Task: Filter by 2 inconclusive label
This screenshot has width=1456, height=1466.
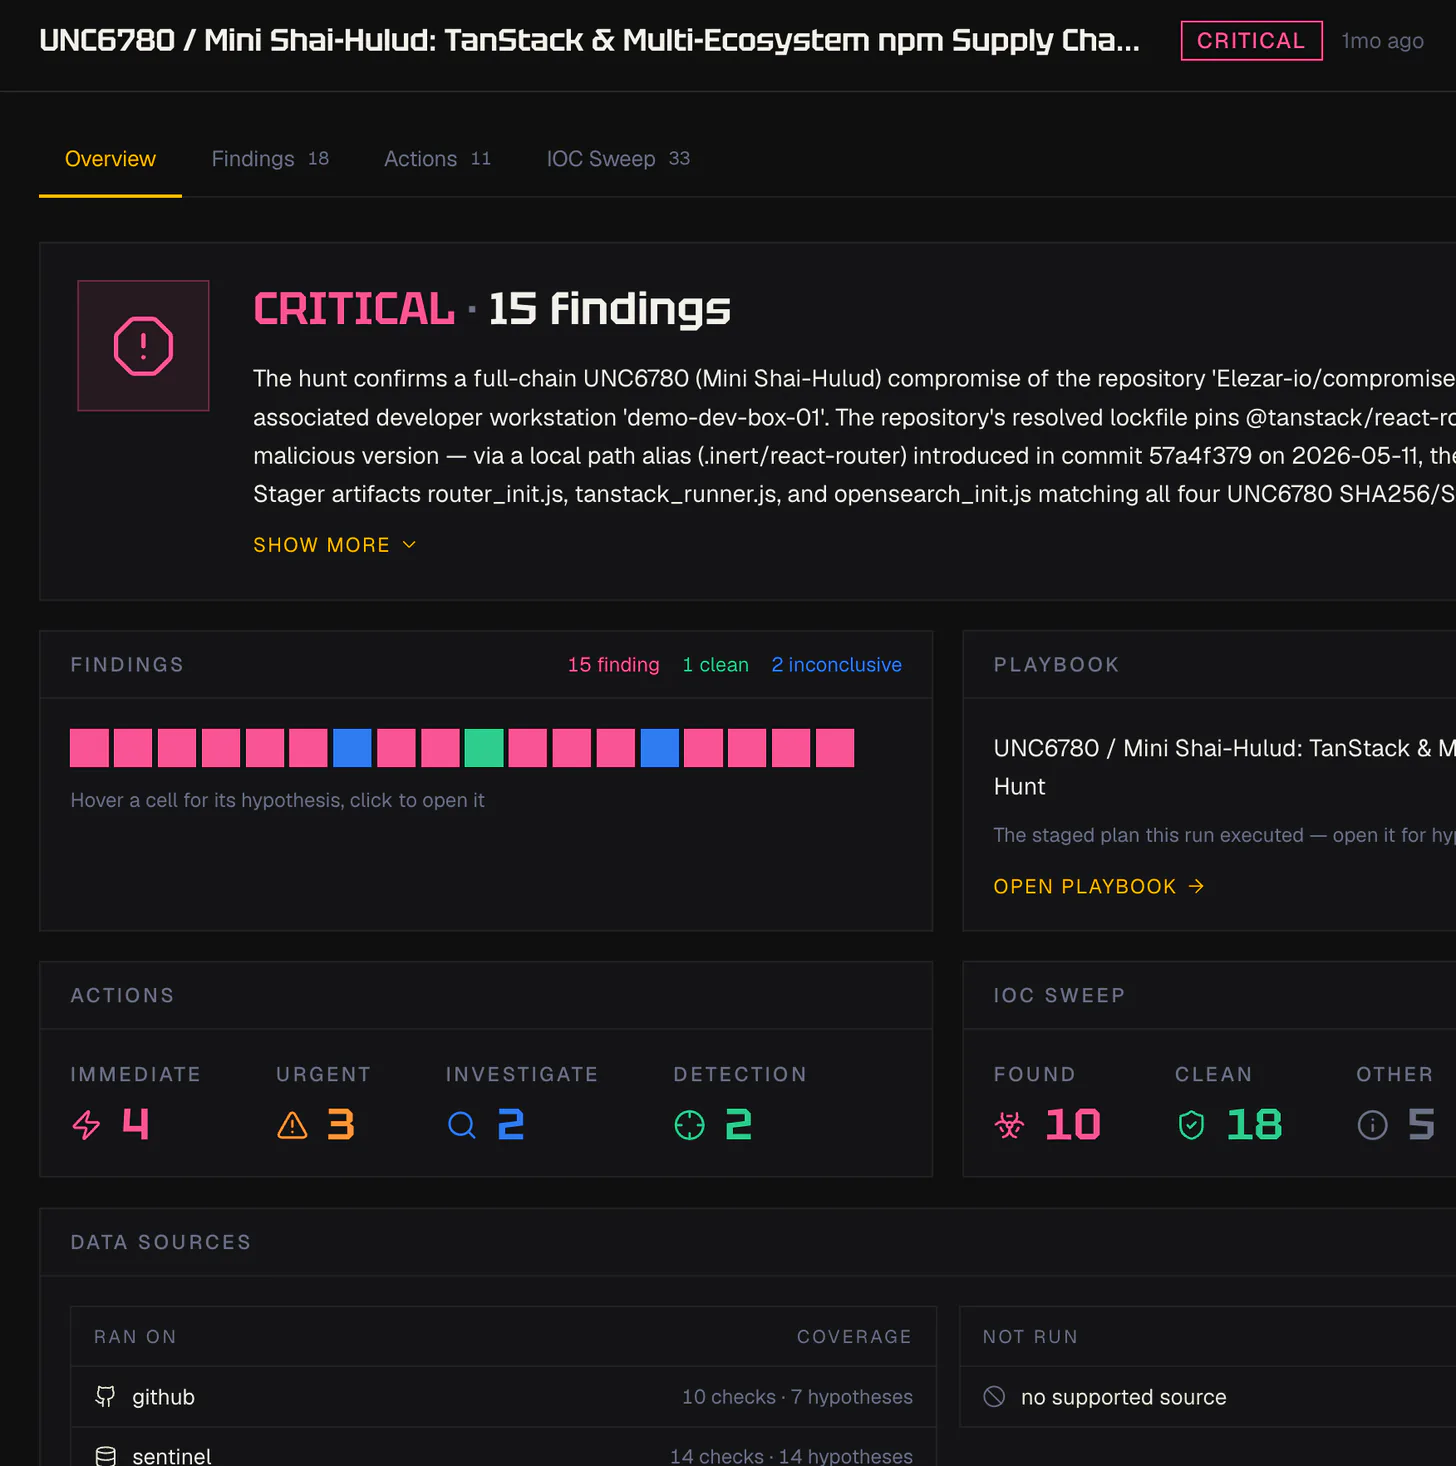Action: 836,665
